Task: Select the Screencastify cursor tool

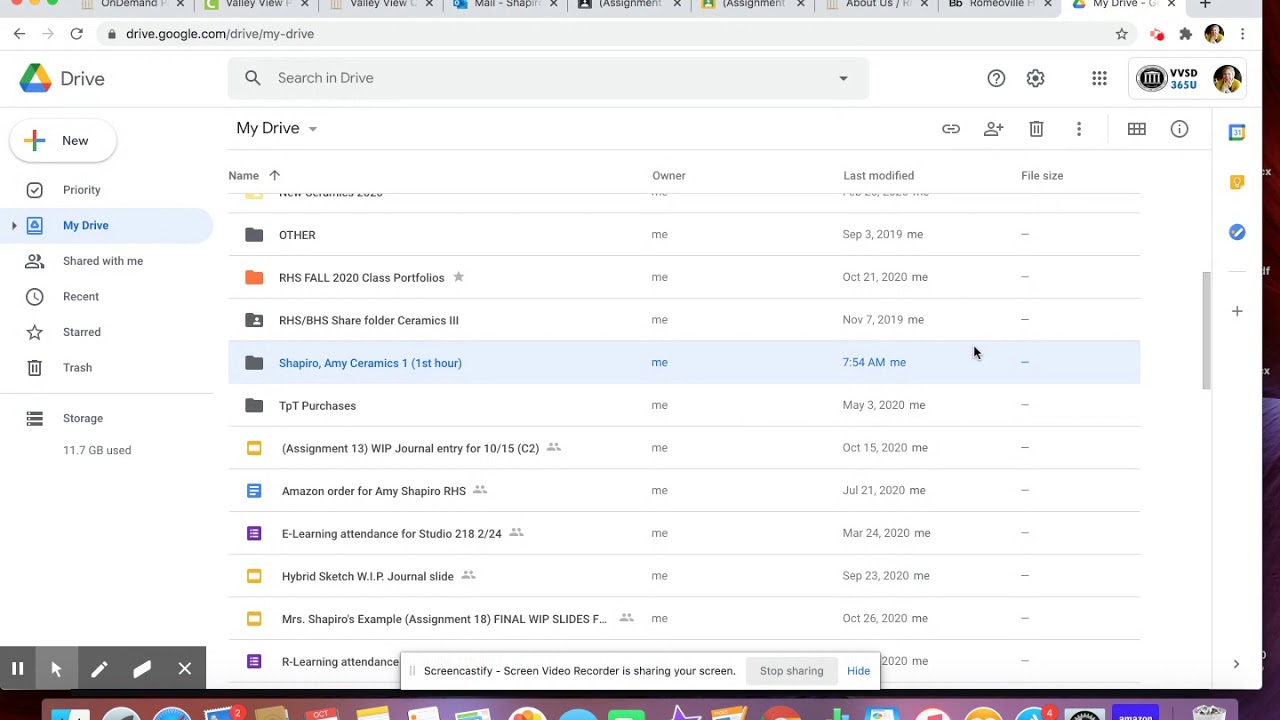Action: click(x=56, y=669)
